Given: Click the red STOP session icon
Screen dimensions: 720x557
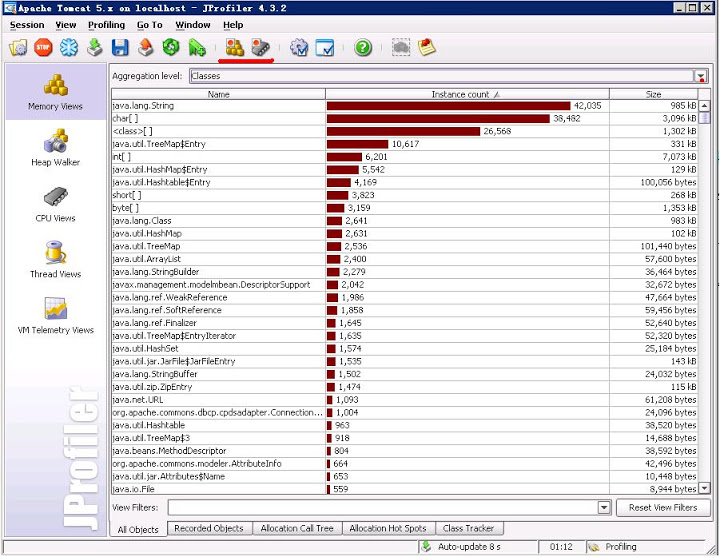Looking at the screenshot, I should (43, 47).
